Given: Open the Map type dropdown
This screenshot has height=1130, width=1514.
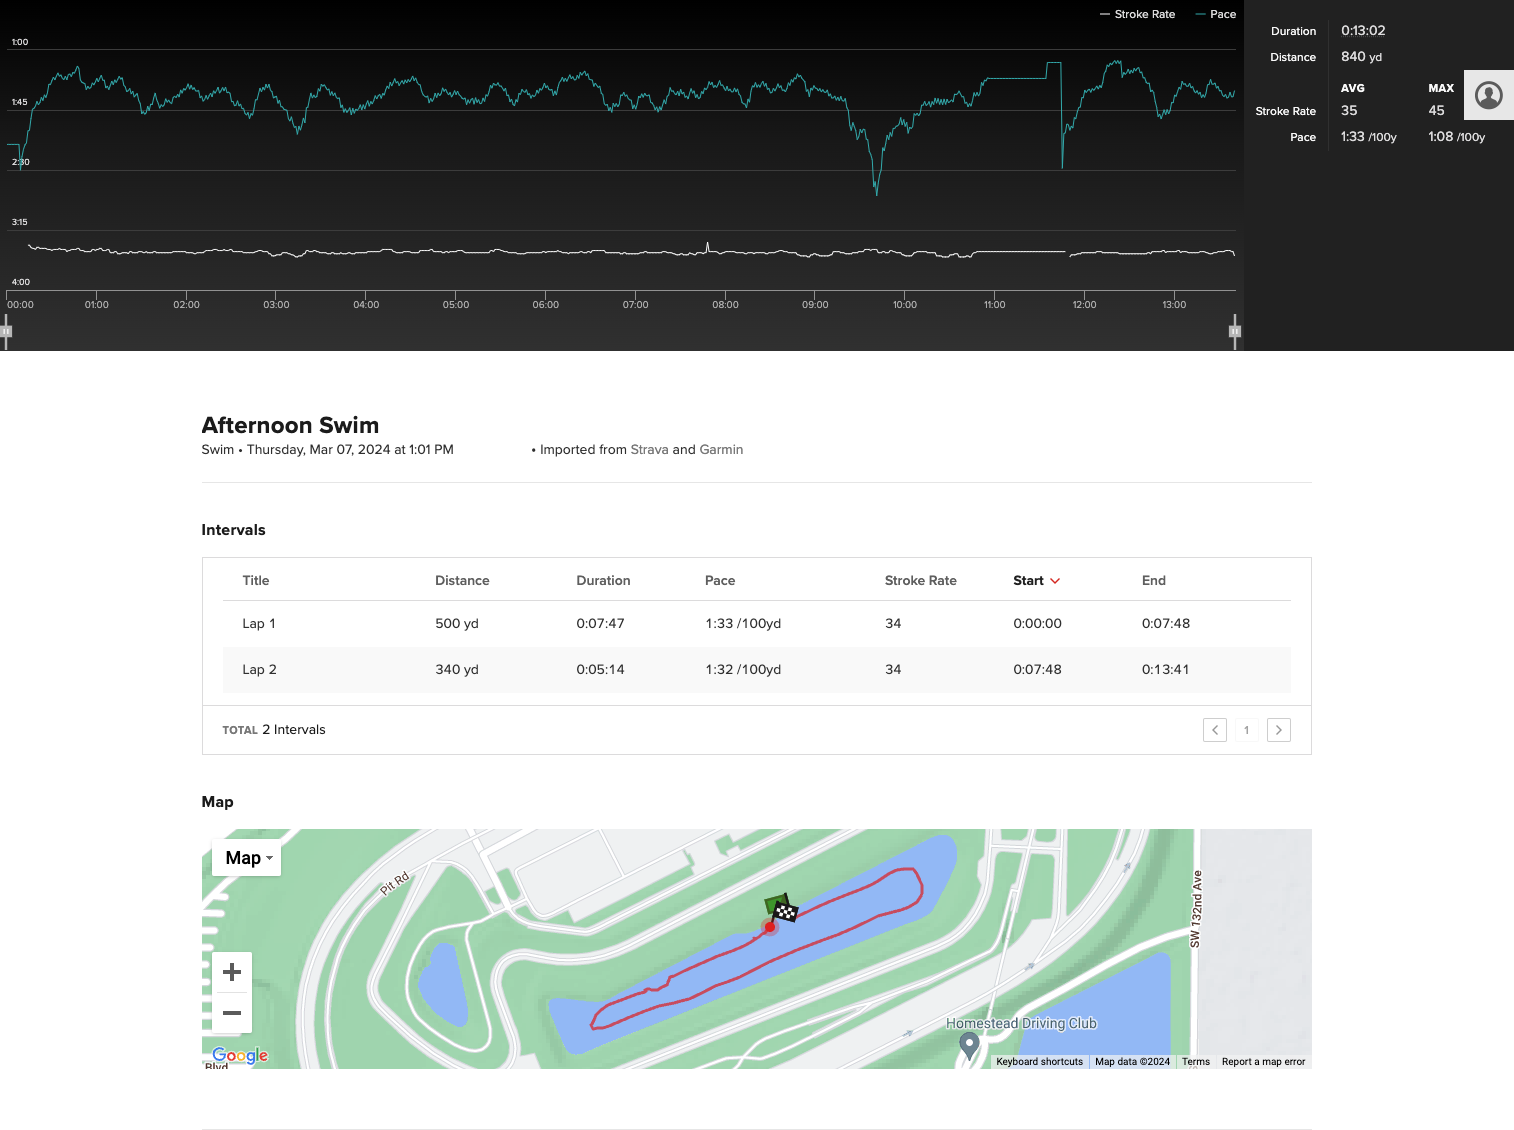Looking at the screenshot, I should point(246,858).
